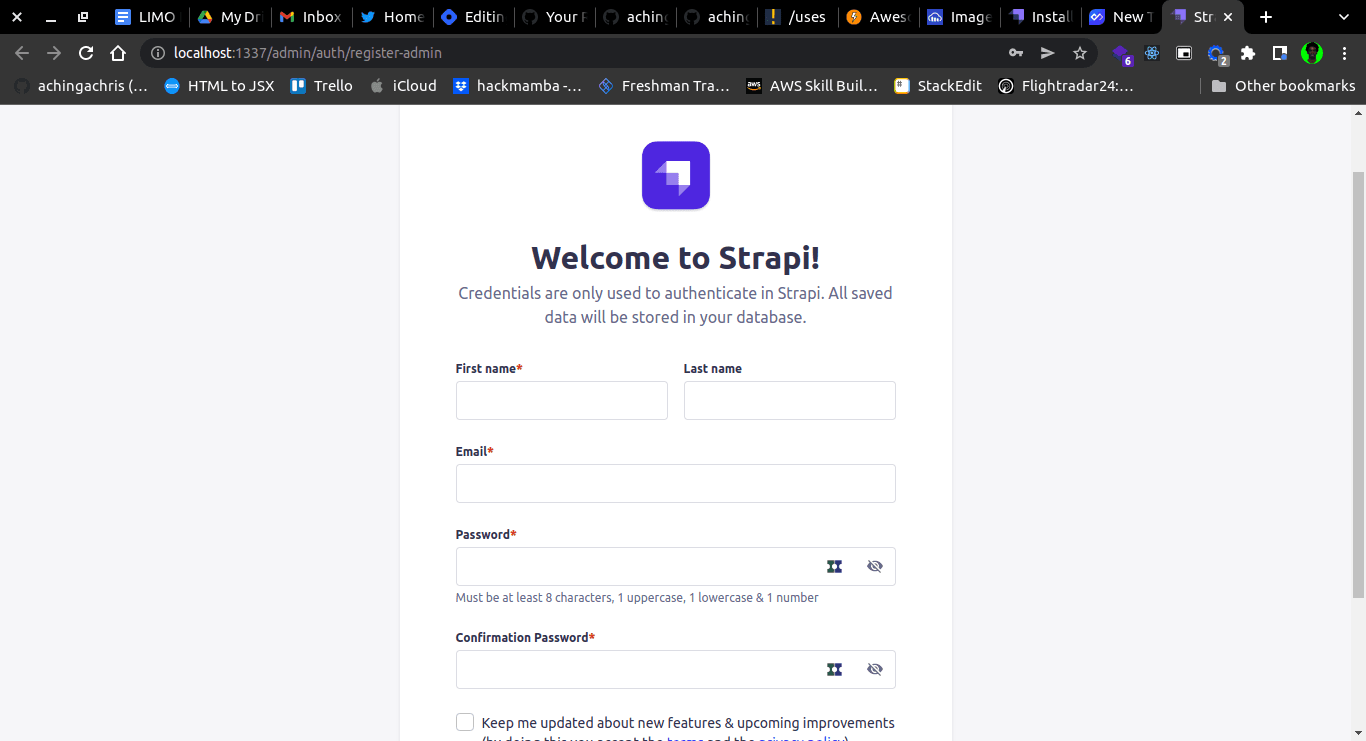Switch to the LIMO docs tab
Viewport: 1366px width, 741px height.
(x=146, y=17)
